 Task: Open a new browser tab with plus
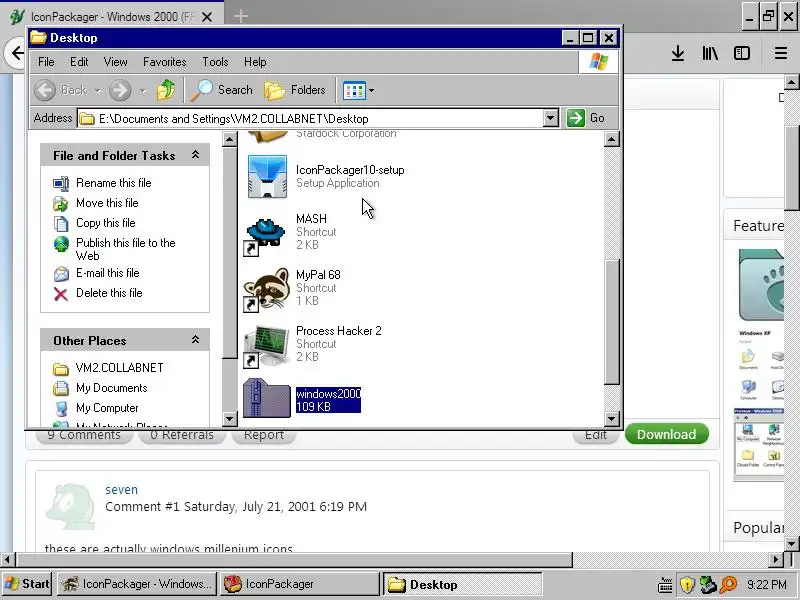click(241, 16)
